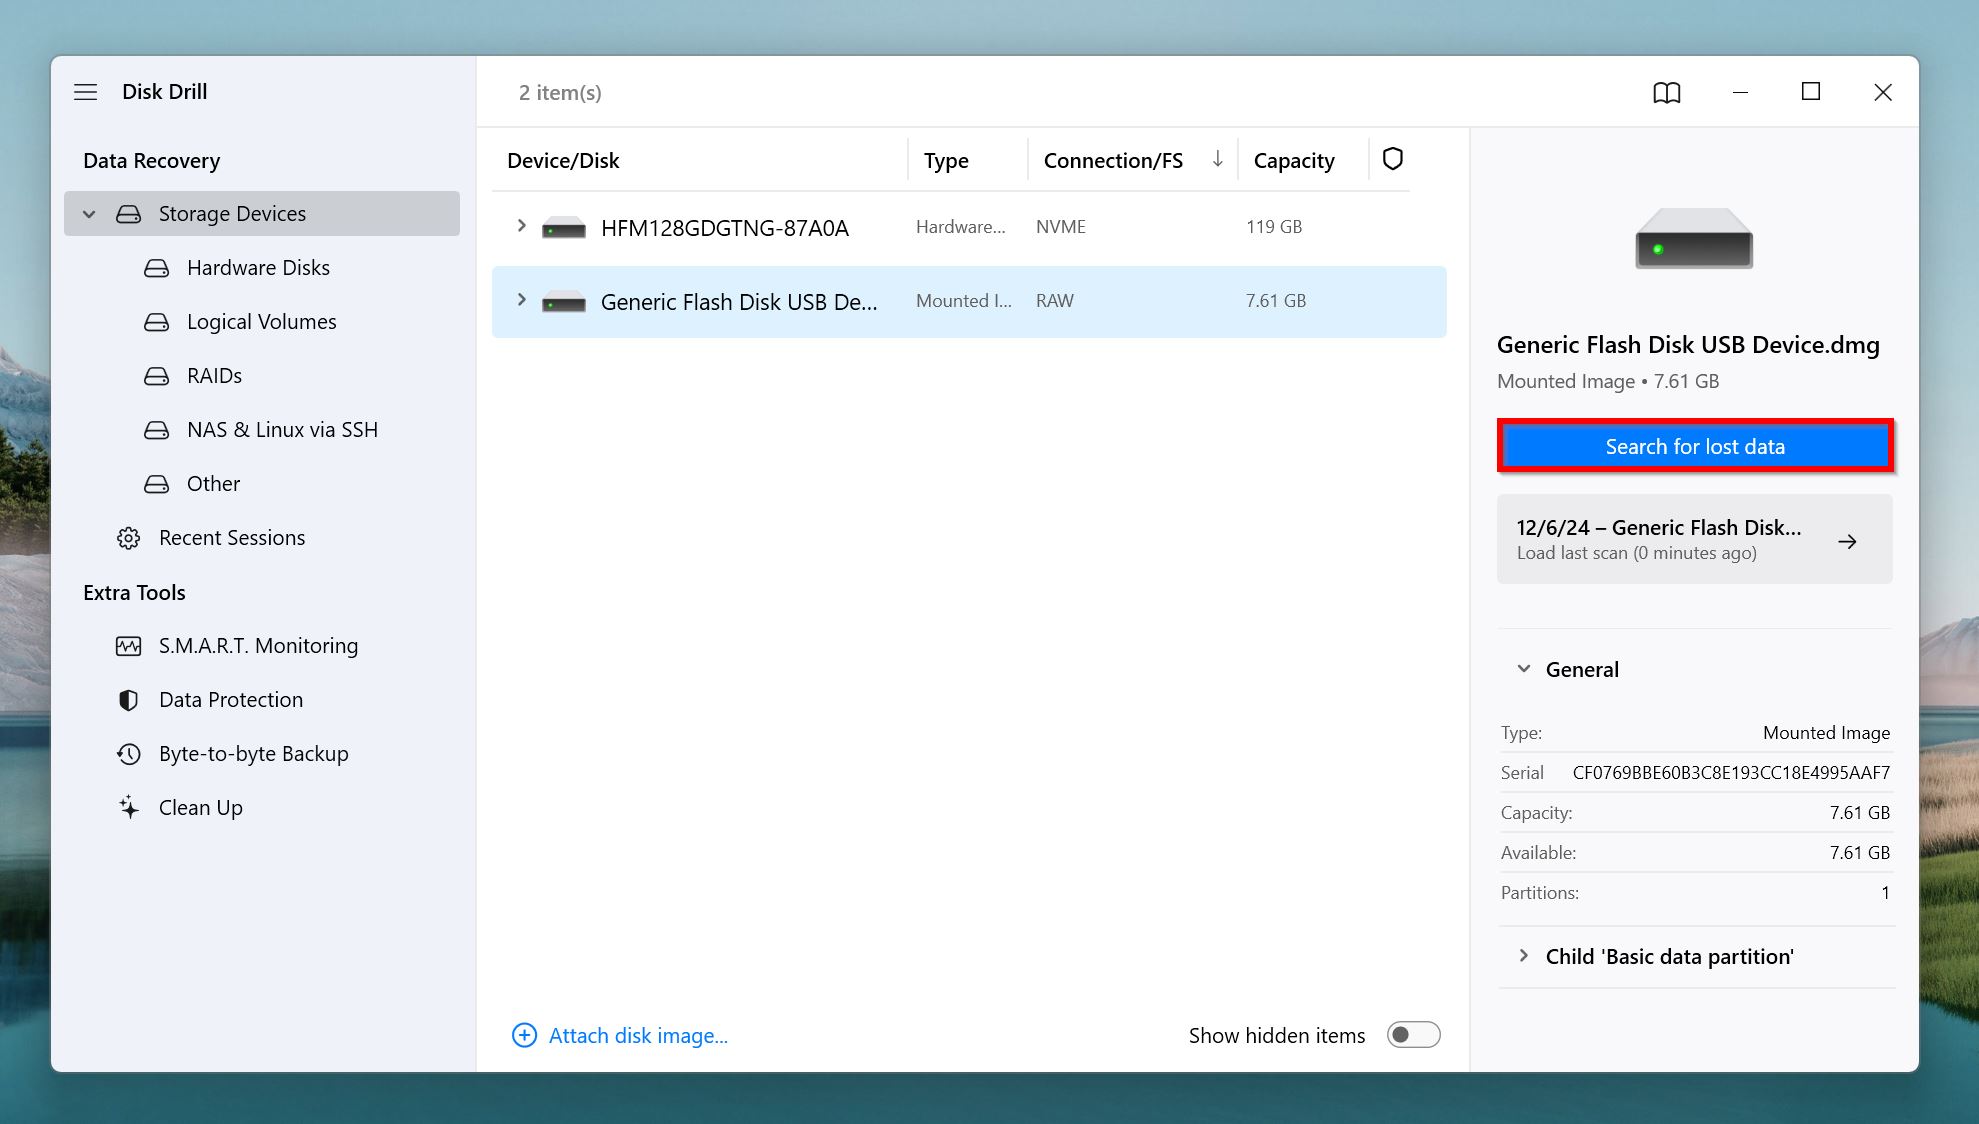Open the NAS and Linux via SSH section

[283, 429]
